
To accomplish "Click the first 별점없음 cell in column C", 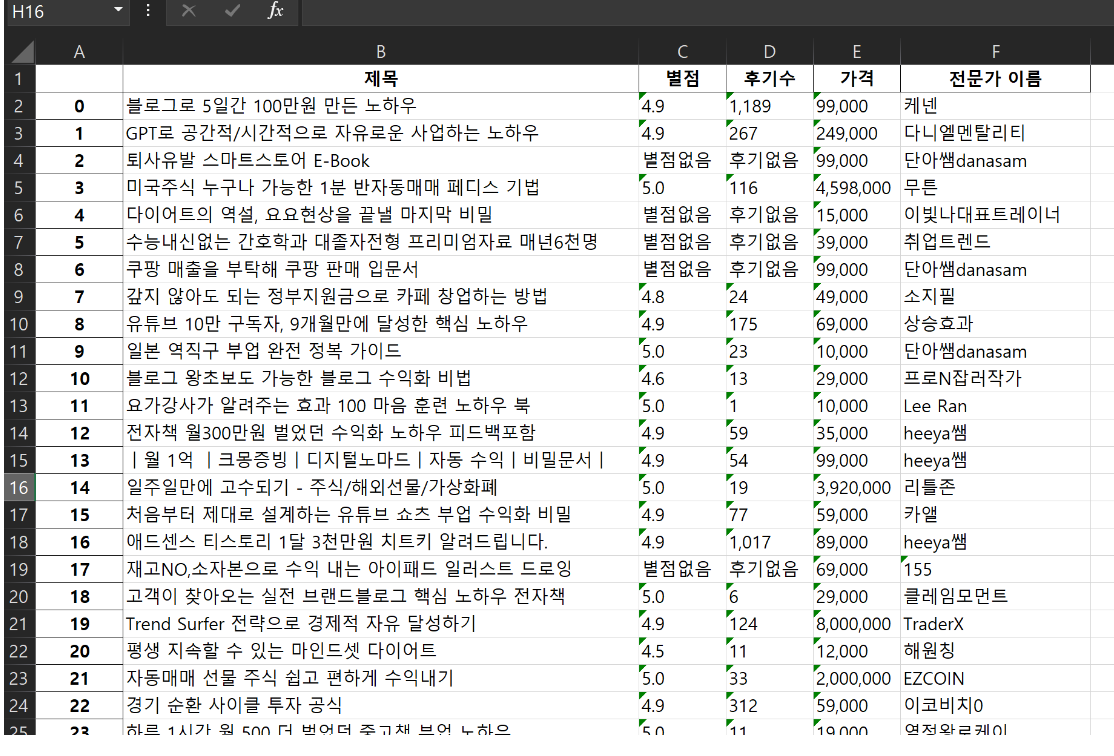I will (x=682, y=161).
